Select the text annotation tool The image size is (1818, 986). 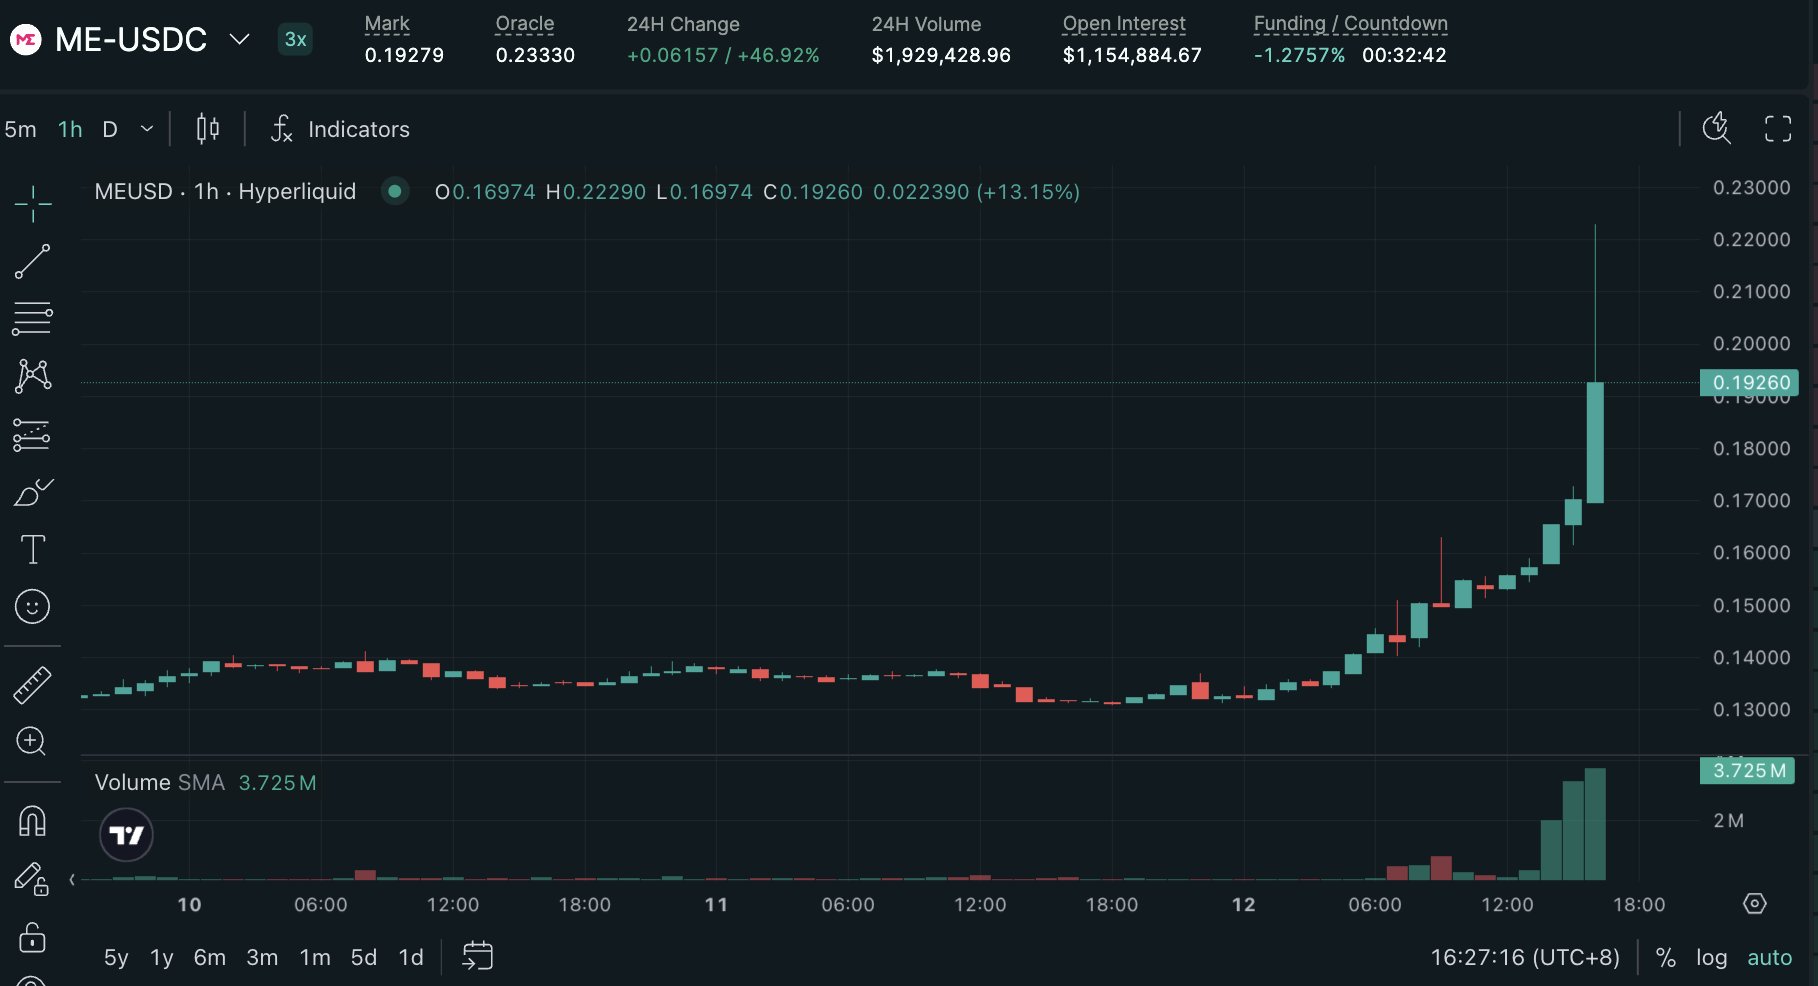(x=32, y=549)
